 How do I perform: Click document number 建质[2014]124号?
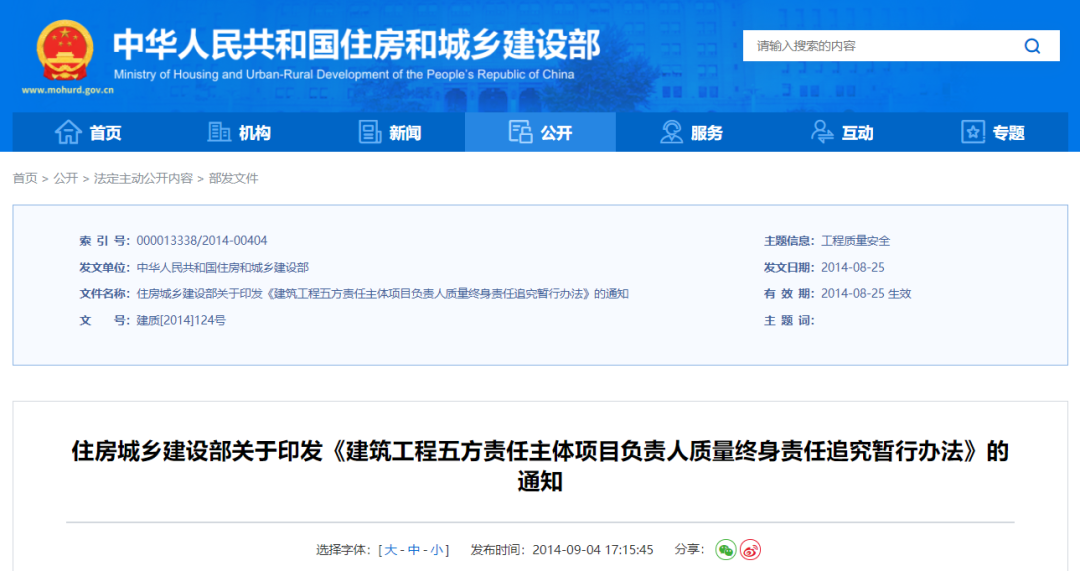click(x=181, y=320)
